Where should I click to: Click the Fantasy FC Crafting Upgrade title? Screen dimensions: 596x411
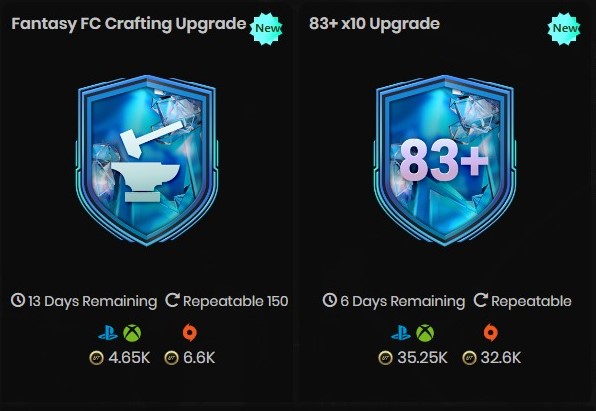point(129,24)
